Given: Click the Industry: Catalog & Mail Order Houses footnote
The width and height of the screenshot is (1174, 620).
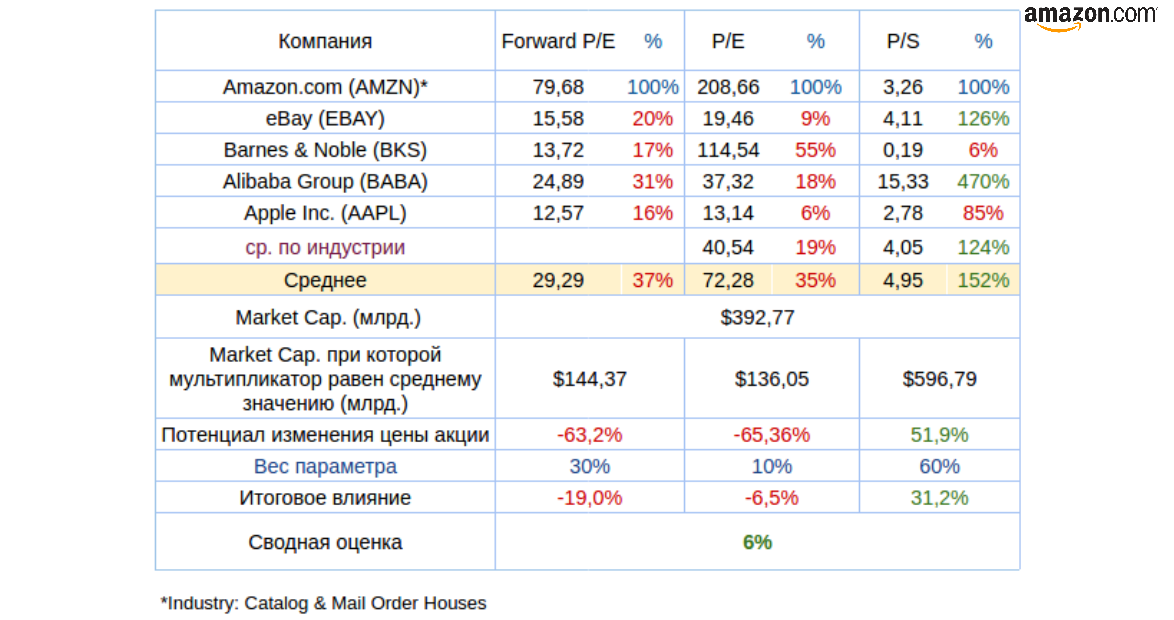Looking at the screenshot, I should [x=323, y=603].
